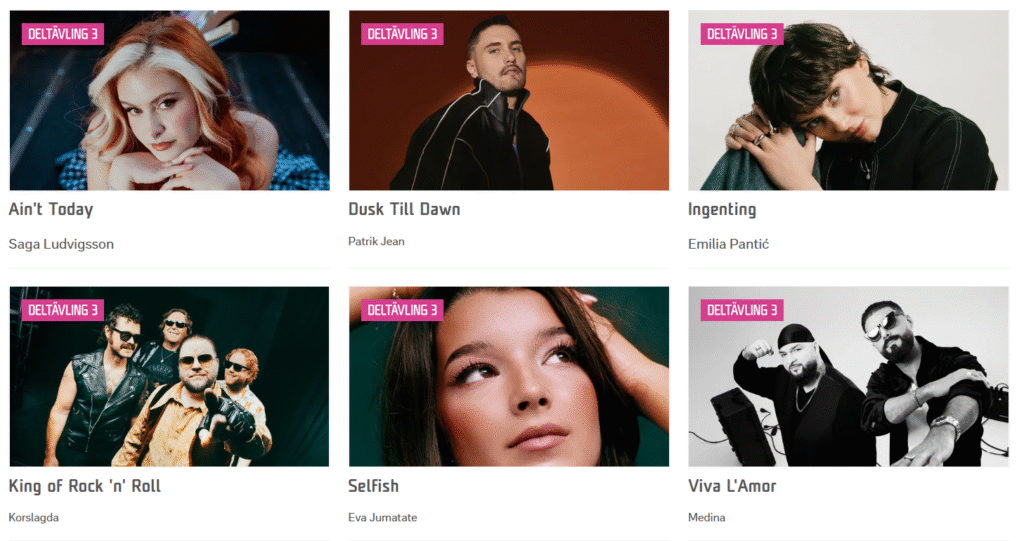Open the Ain't Today song thumbnail
This screenshot has height=541, width=1024.
point(169,100)
